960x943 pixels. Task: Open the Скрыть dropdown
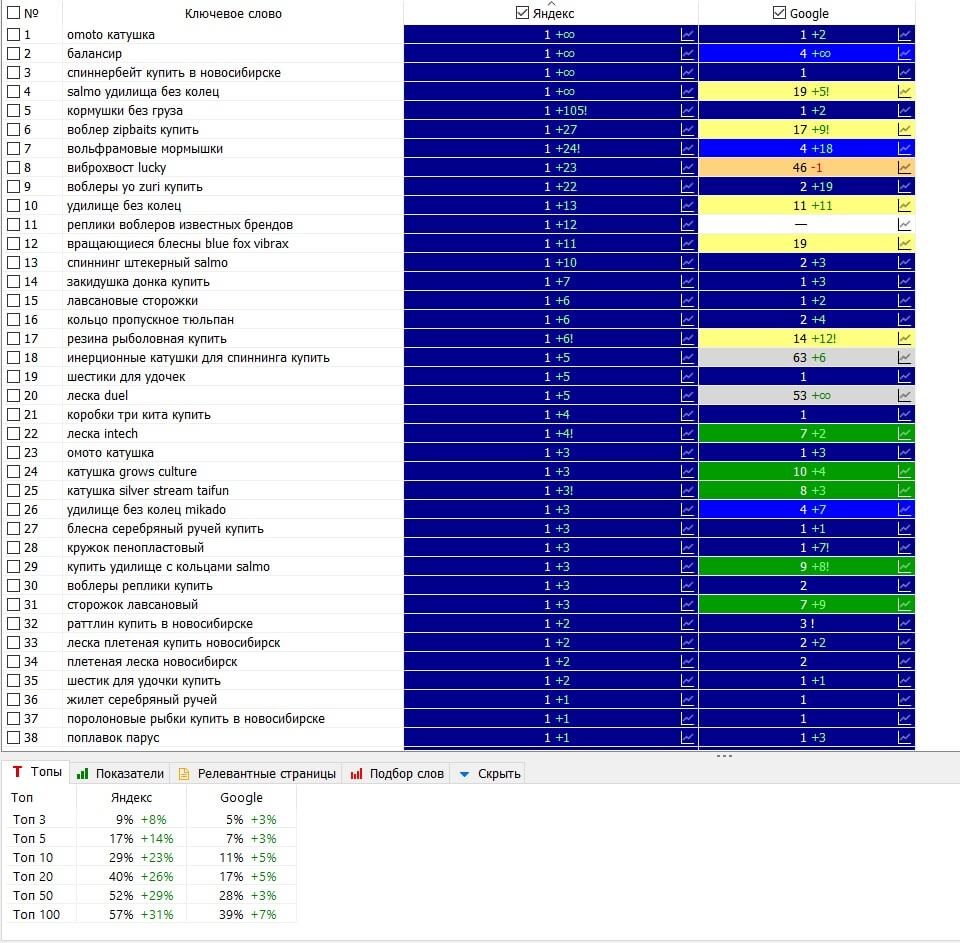click(x=489, y=774)
